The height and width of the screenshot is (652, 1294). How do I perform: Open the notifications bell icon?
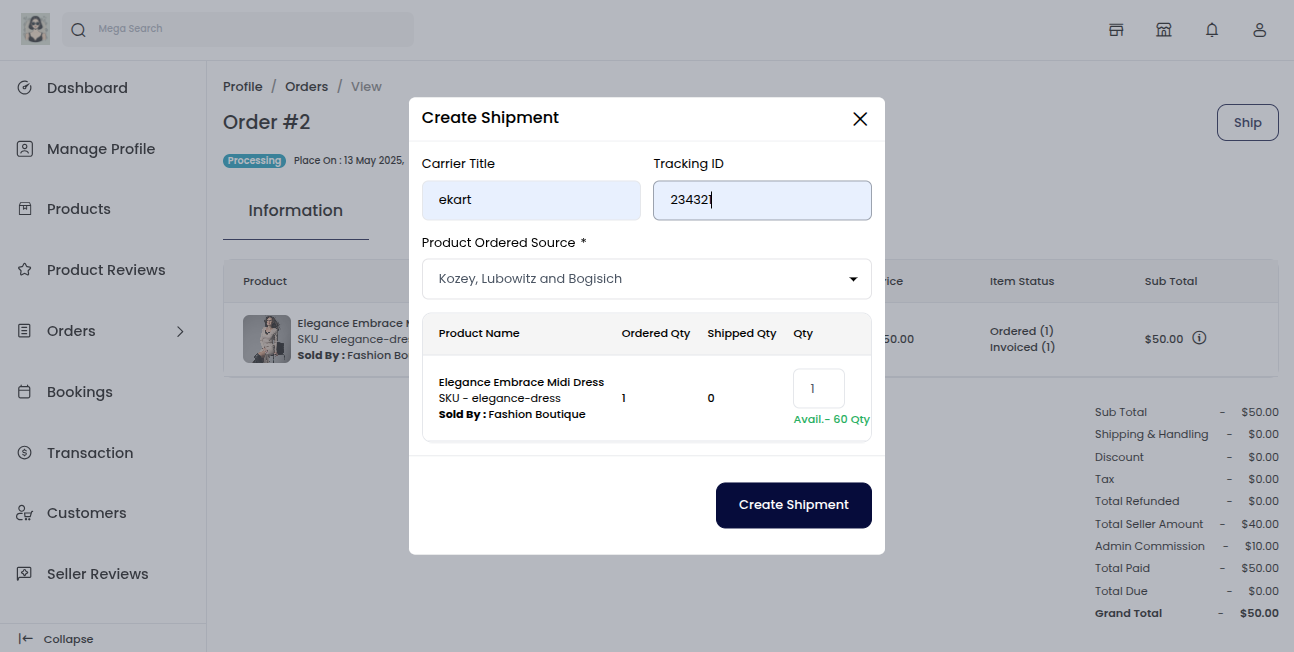click(1211, 29)
